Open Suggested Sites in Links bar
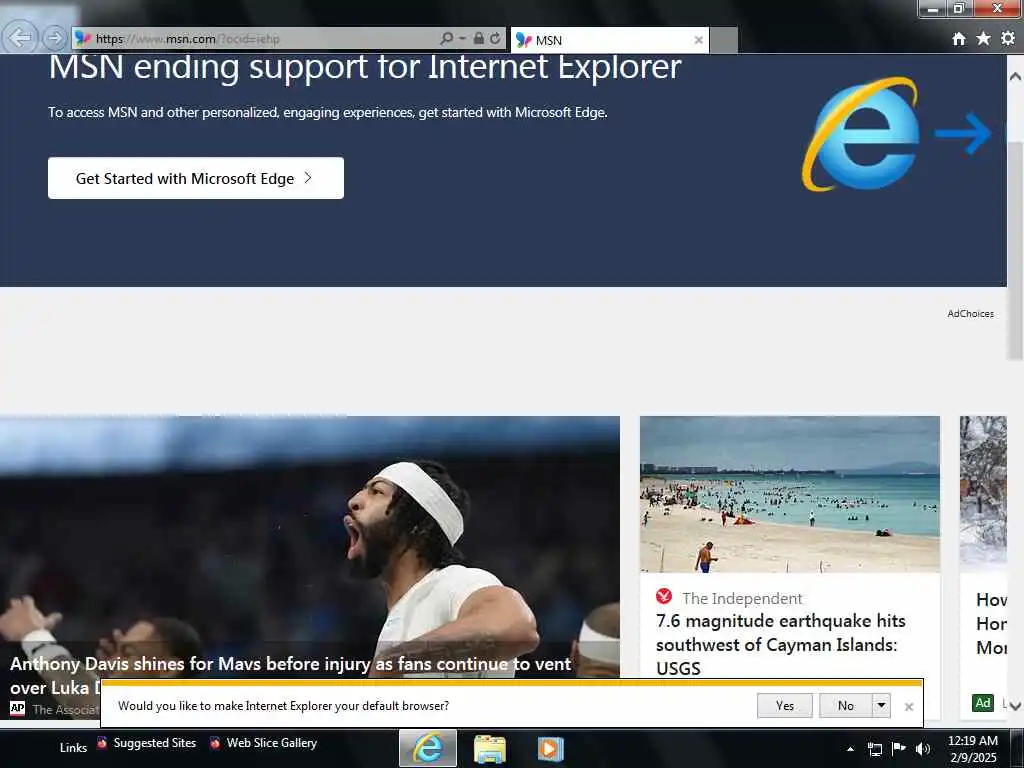The image size is (1024, 768). [x=146, y=743]
